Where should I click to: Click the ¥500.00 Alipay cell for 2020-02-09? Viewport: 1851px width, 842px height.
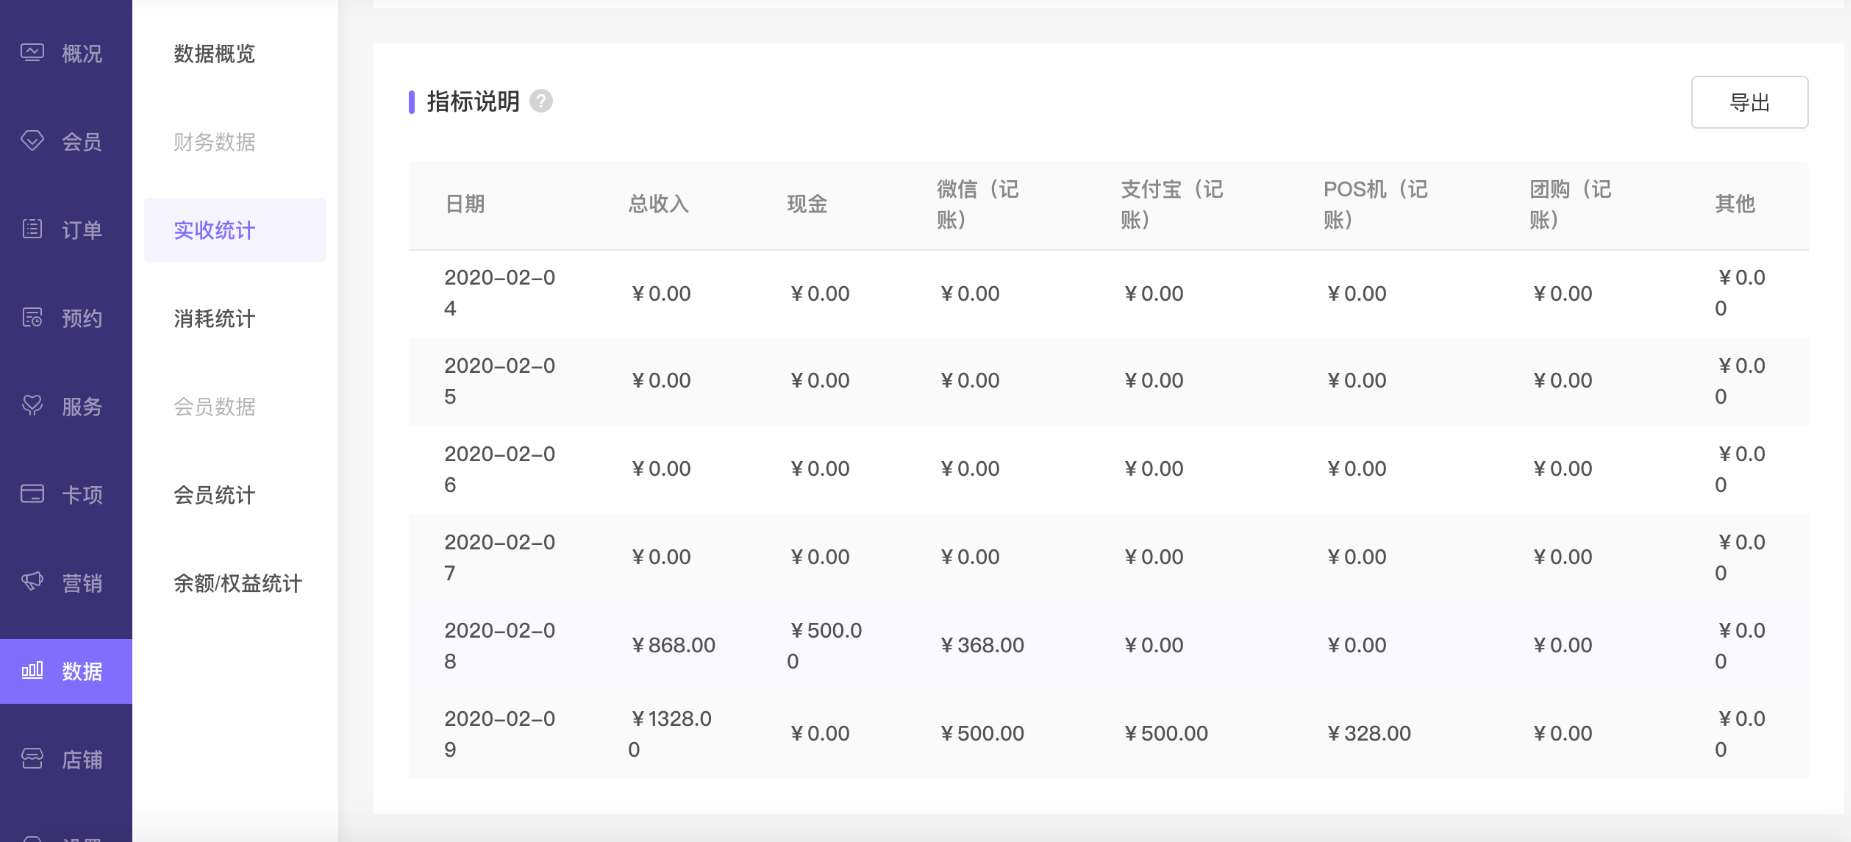pyautogui.click(x=1166, y=733)
